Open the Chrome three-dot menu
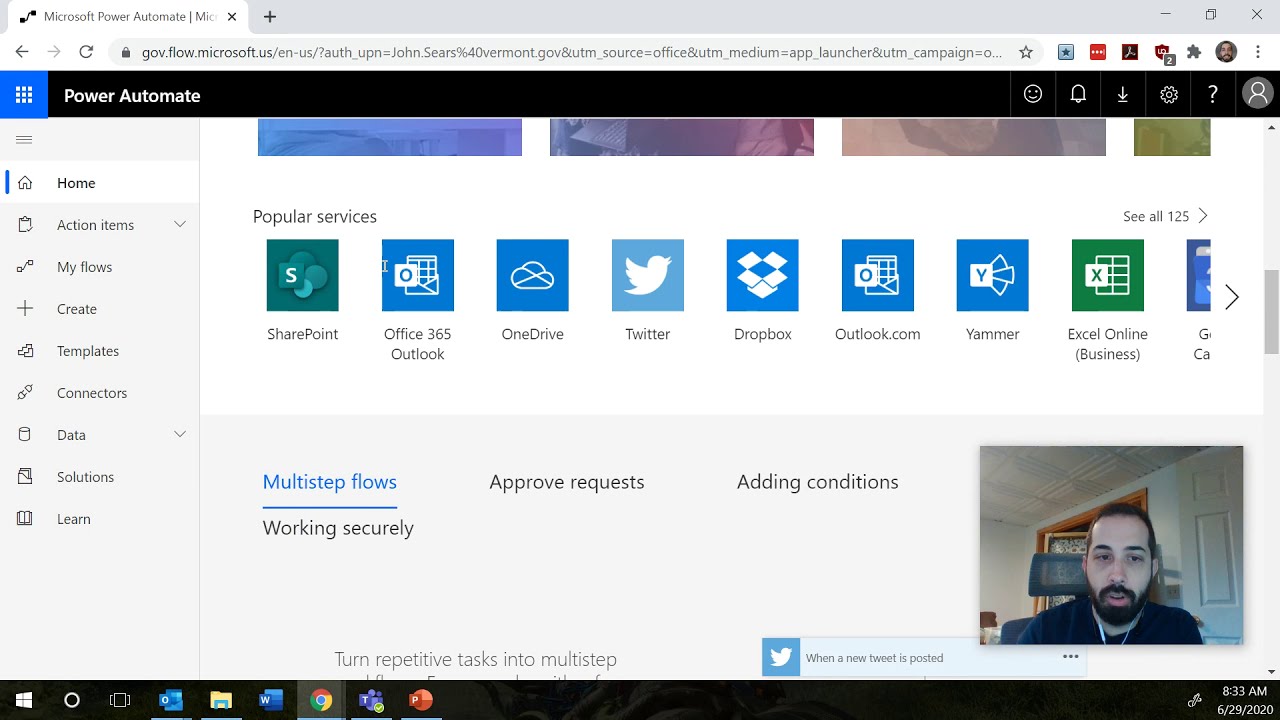 [1257, 52]
